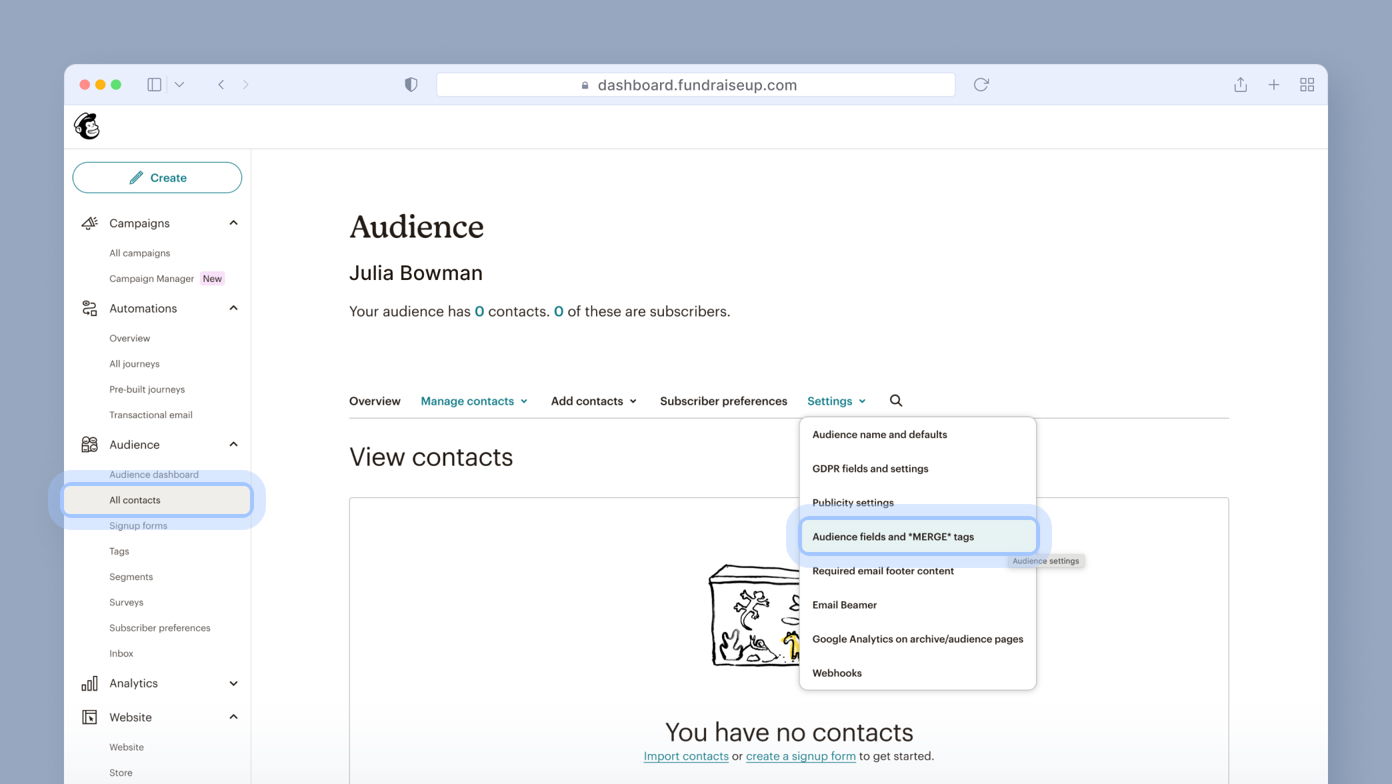
Task: Choose Webhooks from Settings menu
Action: [x=837, y=673]
